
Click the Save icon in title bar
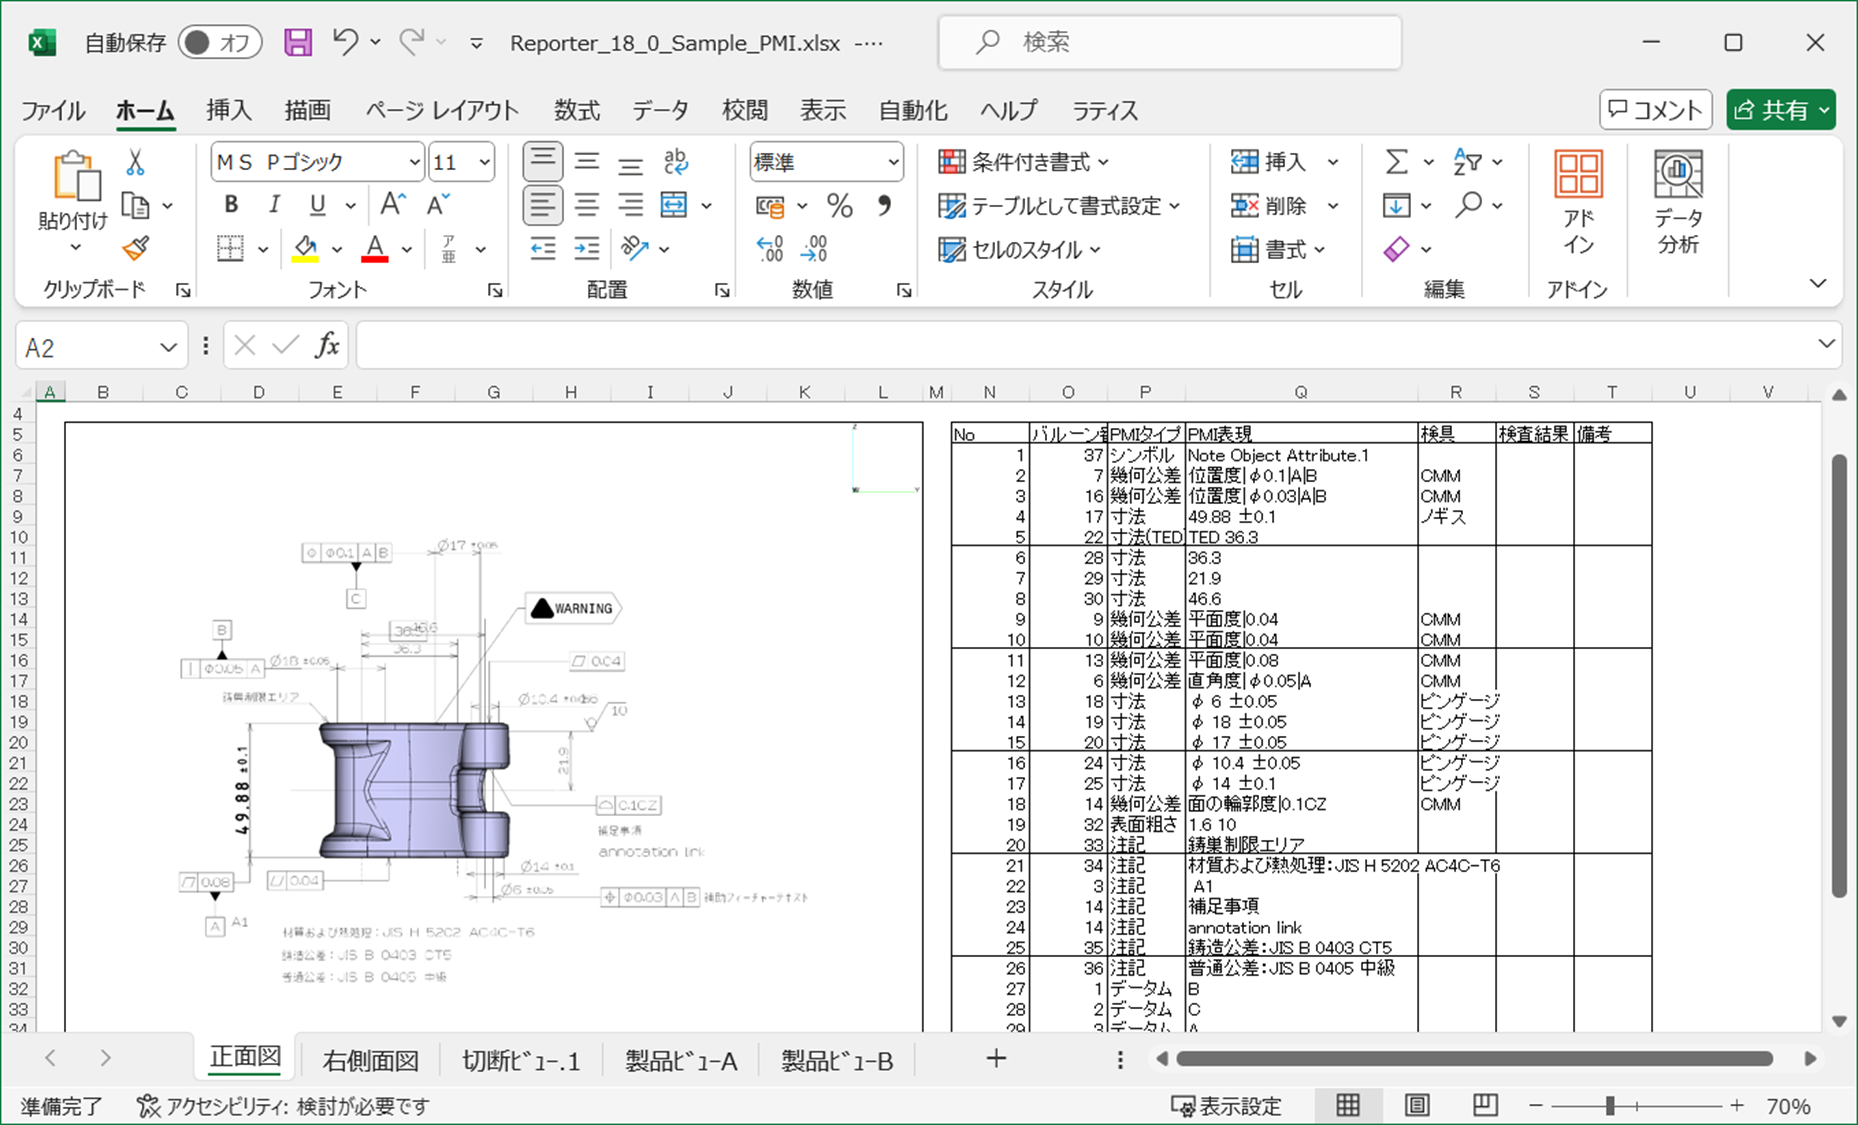298,42
